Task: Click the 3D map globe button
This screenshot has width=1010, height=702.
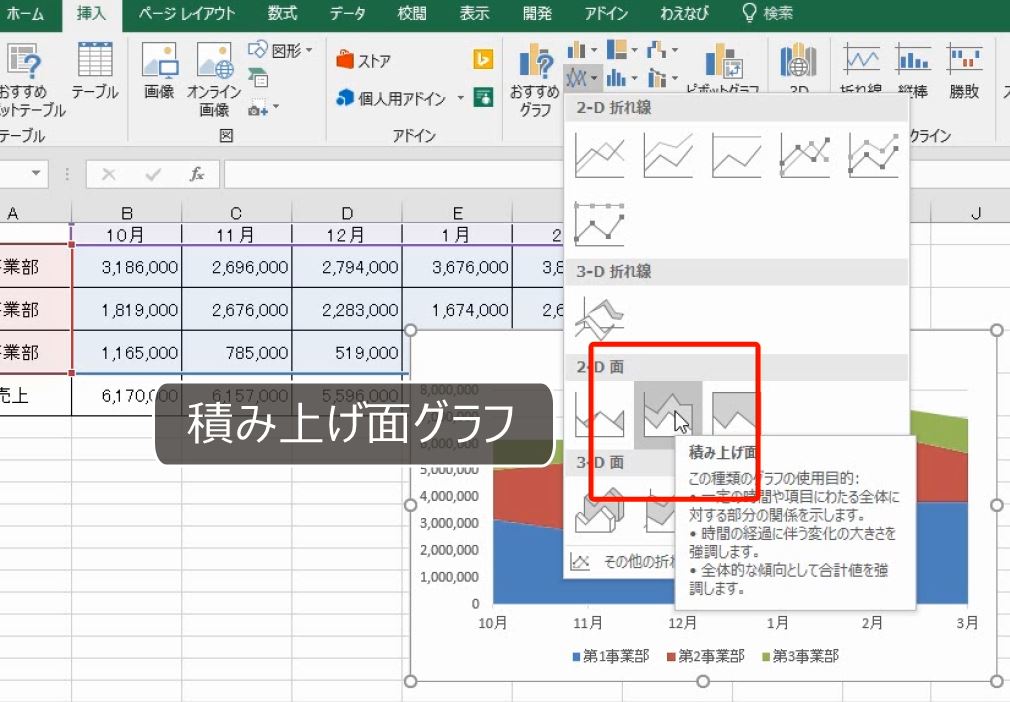Action: (x=798, y=68)
